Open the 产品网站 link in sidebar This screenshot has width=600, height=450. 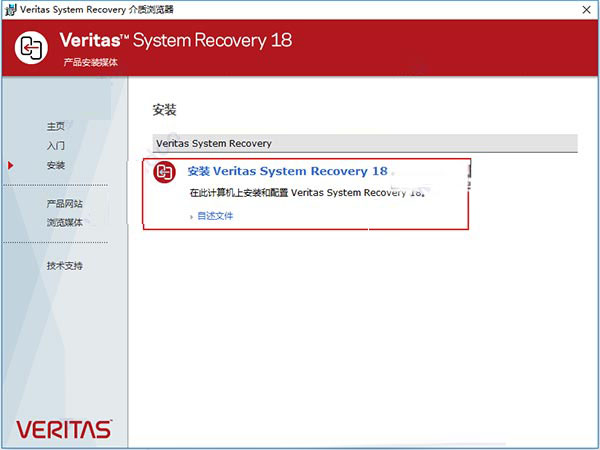65,204
